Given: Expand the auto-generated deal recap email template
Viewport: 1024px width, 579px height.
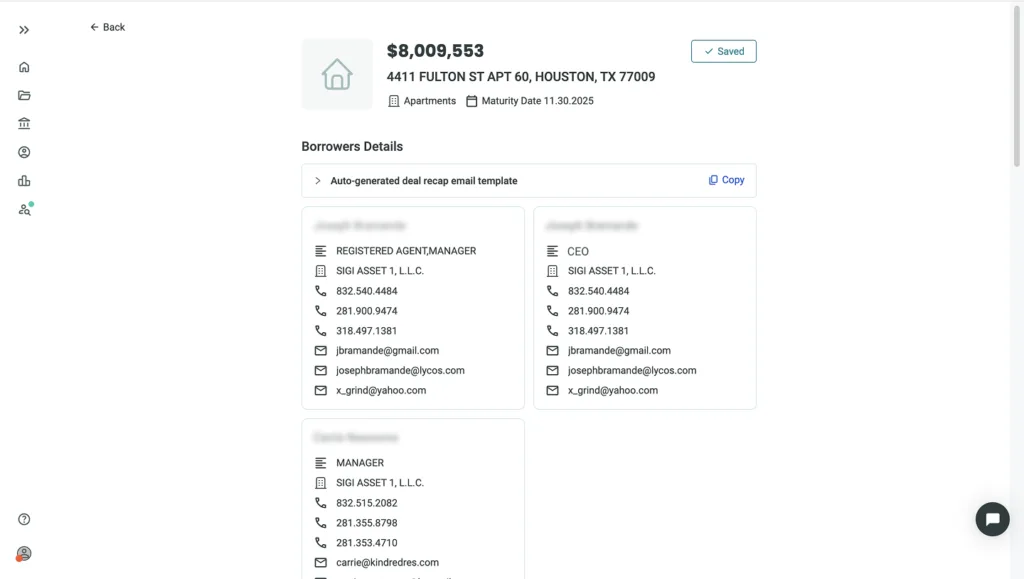Looking at the screenshot, I should (x=318, y=181).
